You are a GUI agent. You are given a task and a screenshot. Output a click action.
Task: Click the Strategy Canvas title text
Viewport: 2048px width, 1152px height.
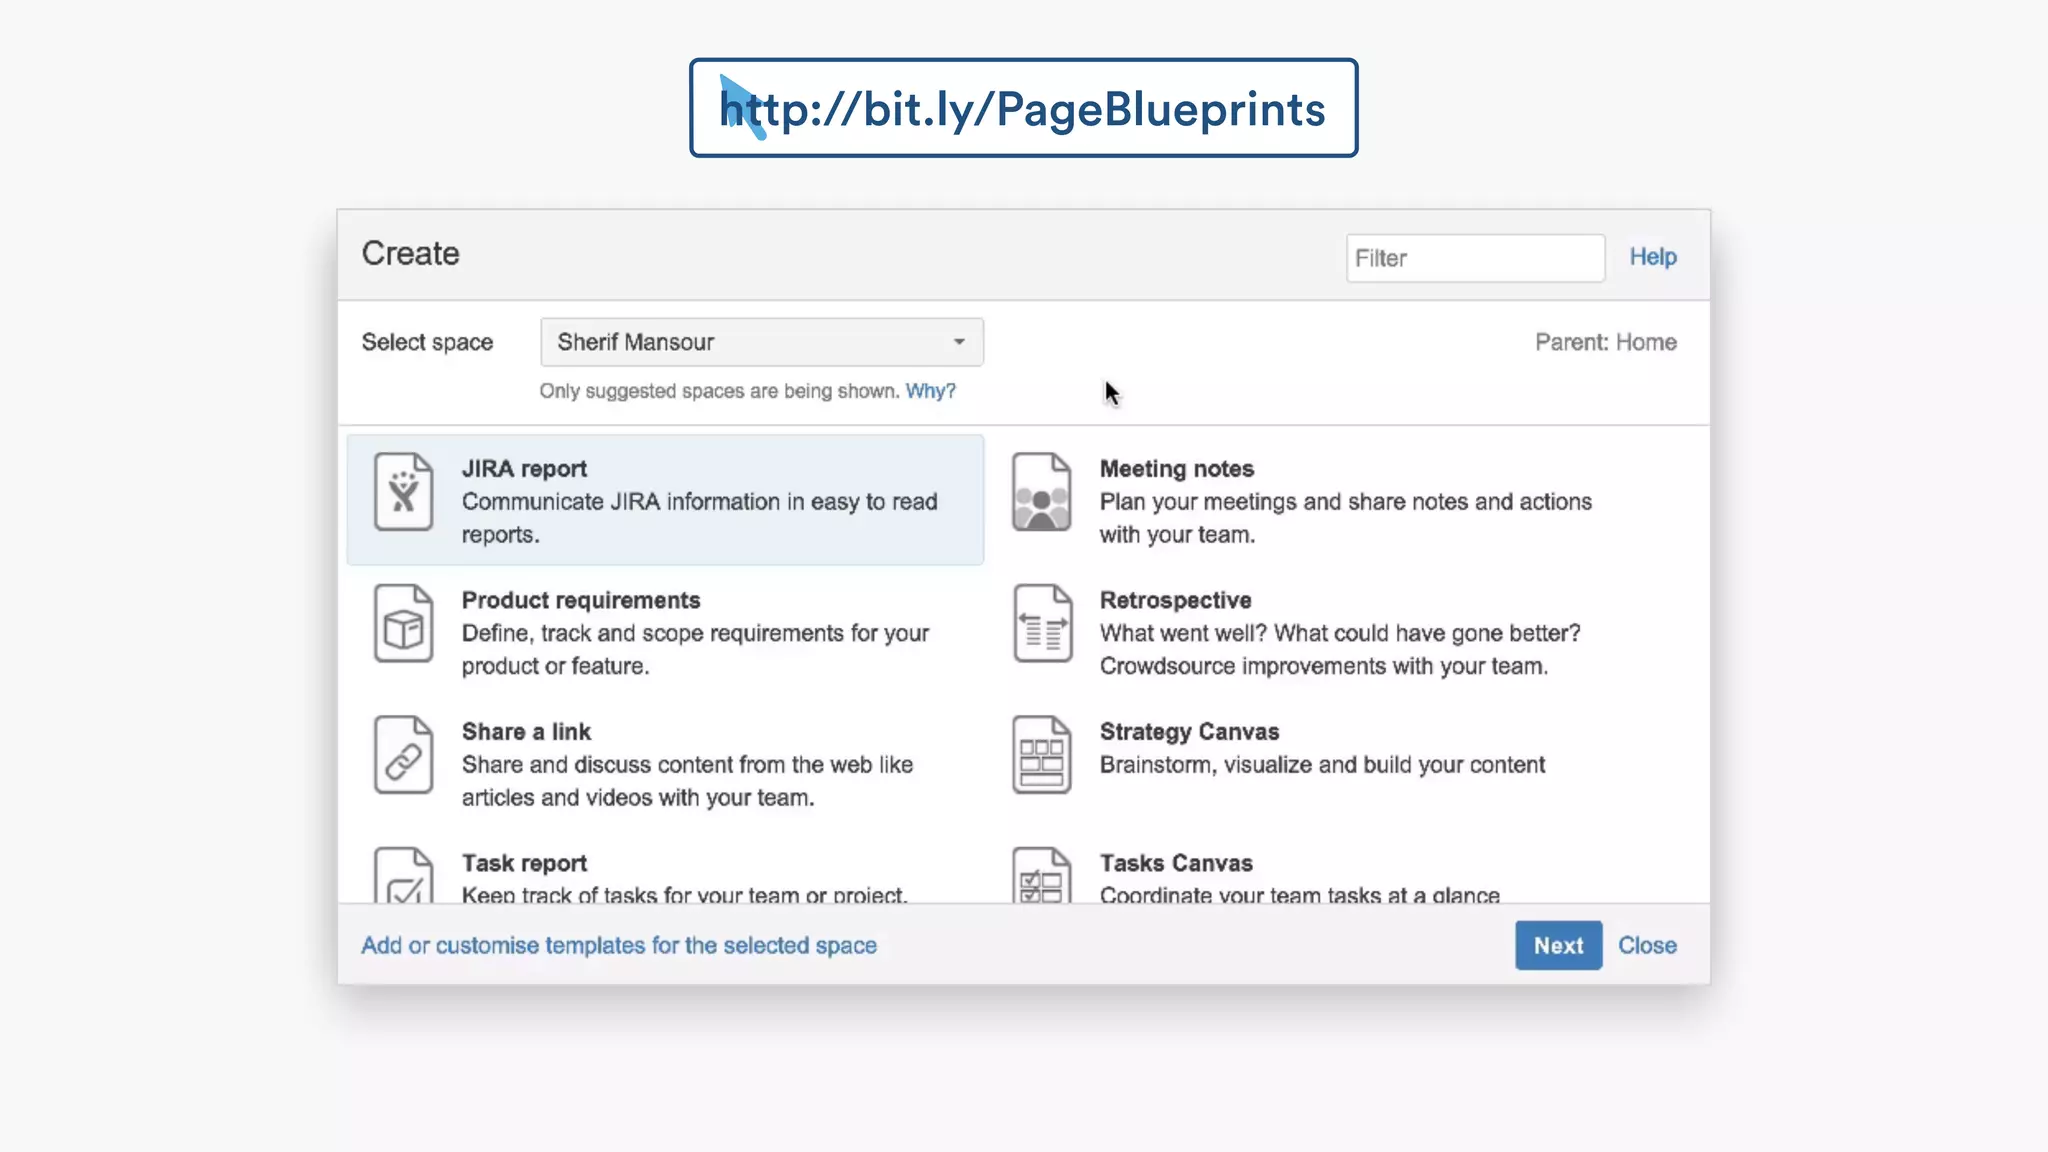point(1189,732)
